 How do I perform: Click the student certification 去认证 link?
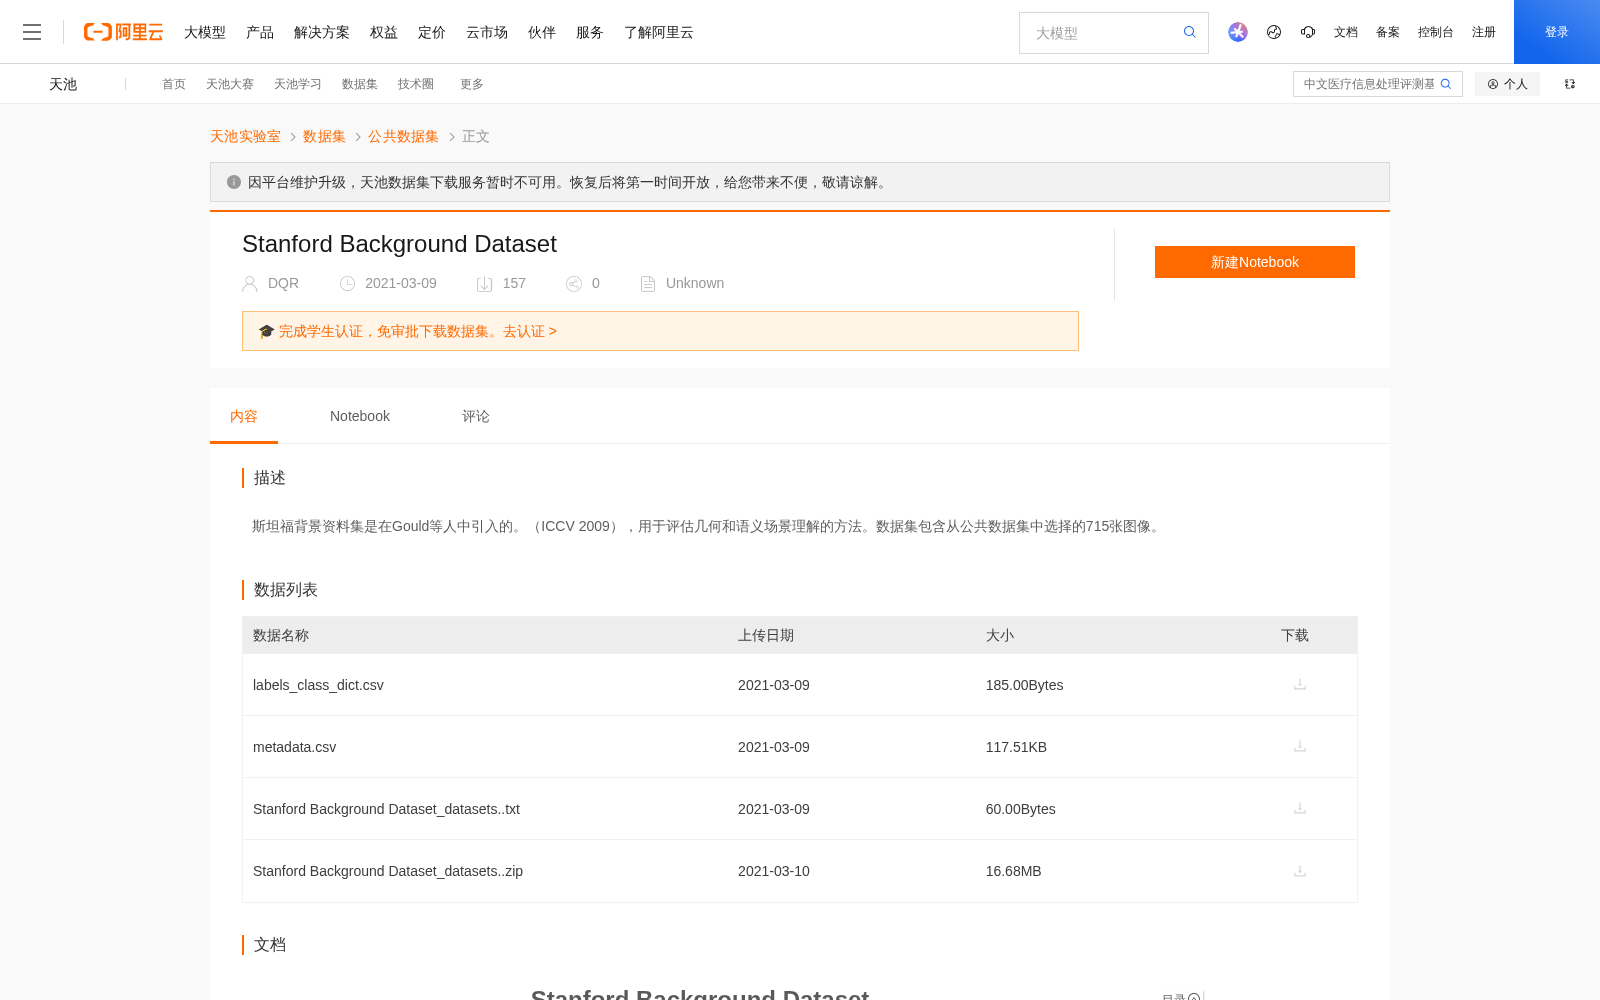coord(530,331)
